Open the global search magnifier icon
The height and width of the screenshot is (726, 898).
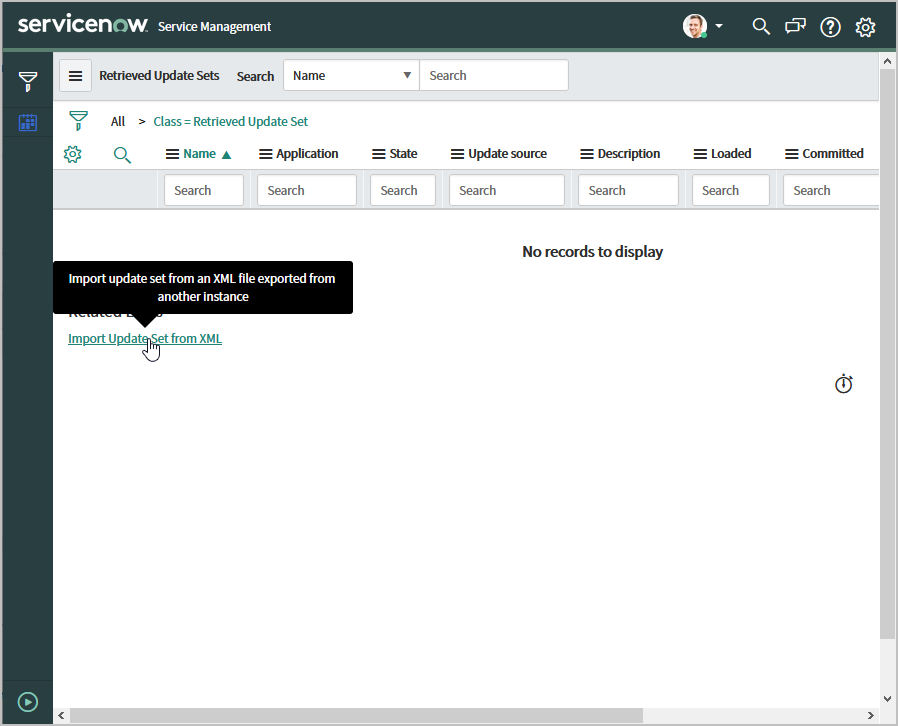761,27
